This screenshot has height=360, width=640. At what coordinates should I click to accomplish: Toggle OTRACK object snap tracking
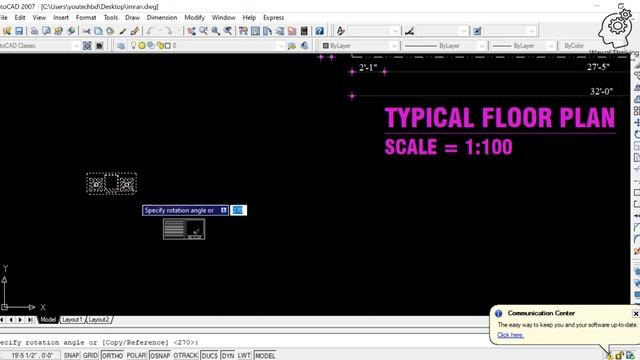[x=186, y=356]
